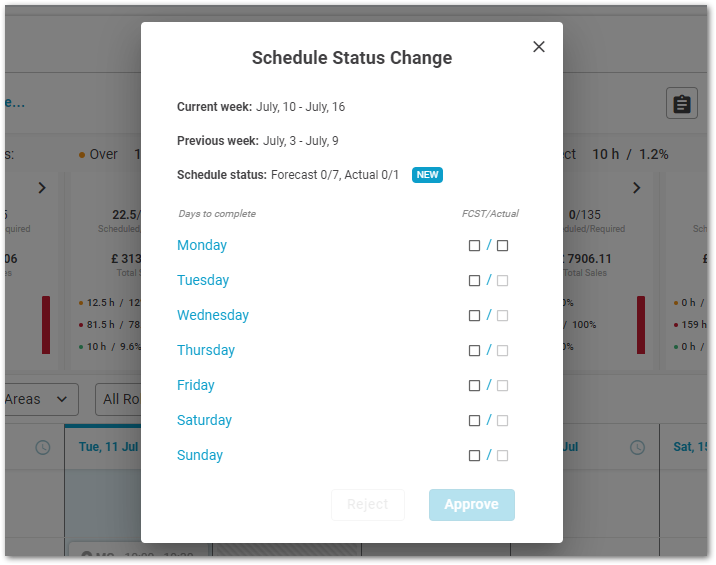Open the Saturday day link
This screenshot has height=565, width=716.
(x=204, y=420)
